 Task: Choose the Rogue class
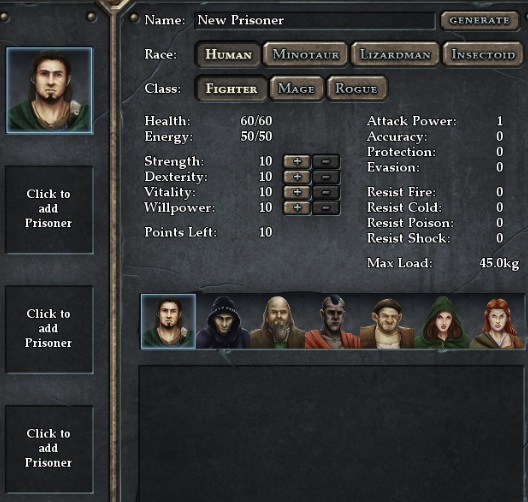[x=357, y=89]
